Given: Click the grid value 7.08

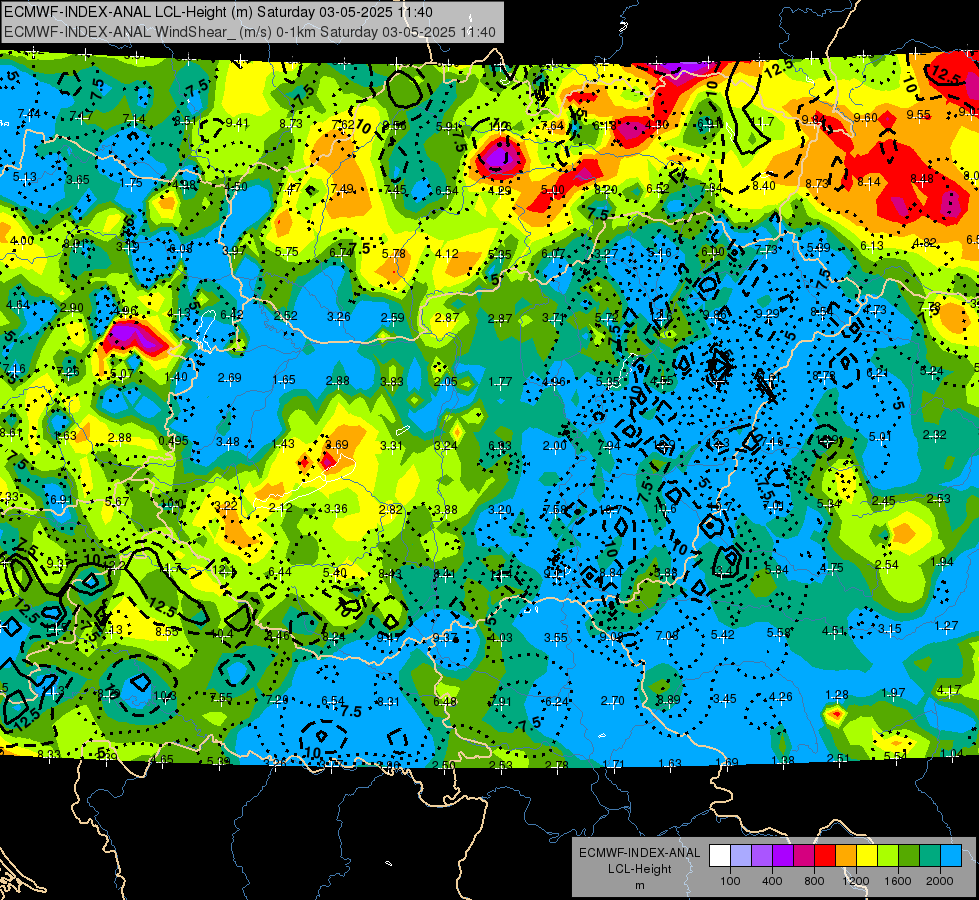Looking at the screenshot, I should pos(666,636).
